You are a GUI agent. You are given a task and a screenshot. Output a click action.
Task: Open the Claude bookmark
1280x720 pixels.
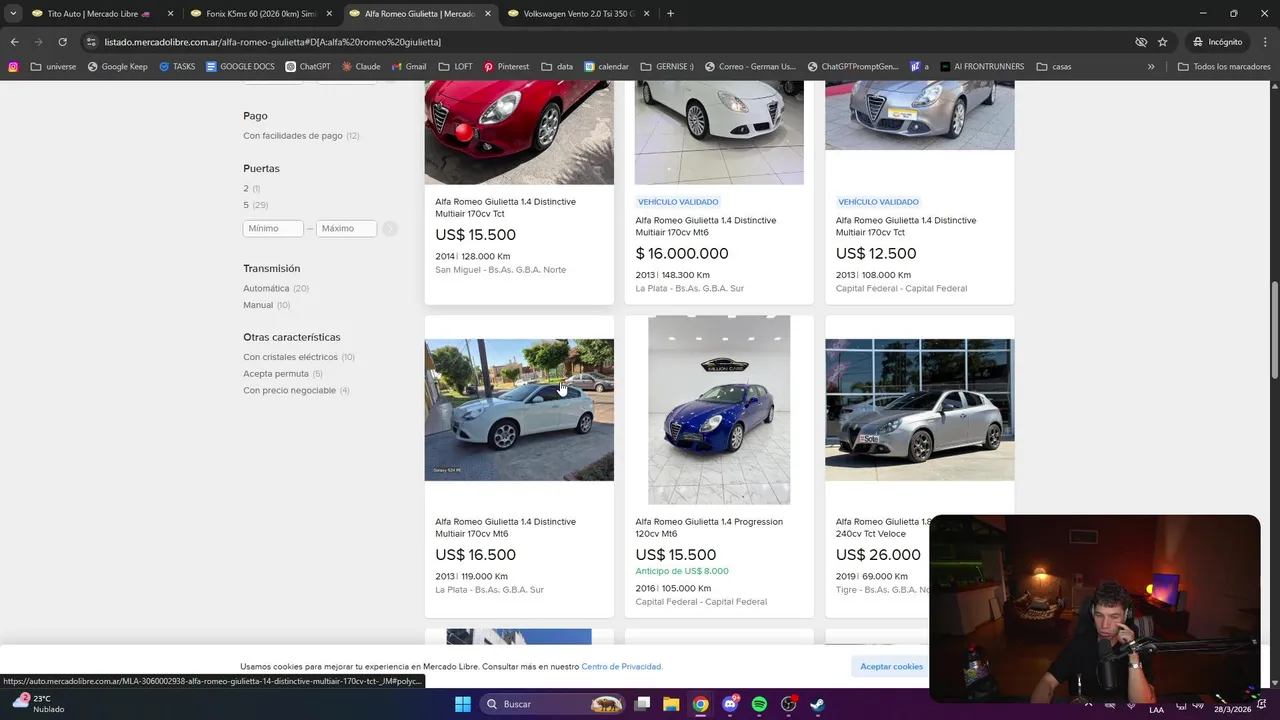(361, 67)
